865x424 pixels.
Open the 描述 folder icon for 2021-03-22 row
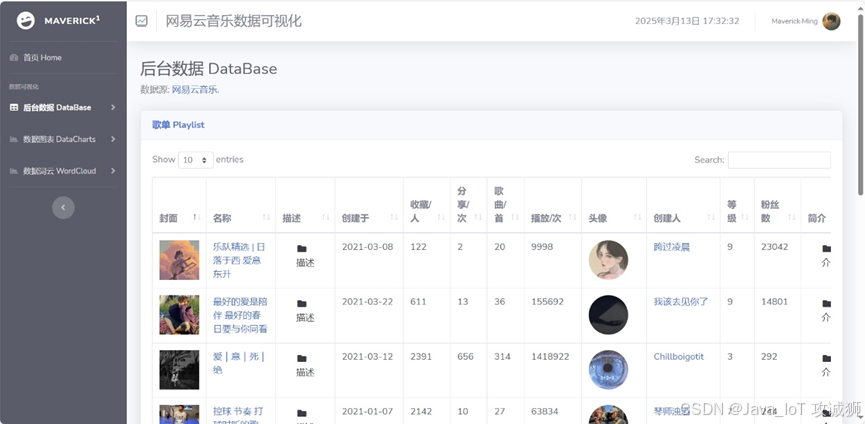click(302, 304)
